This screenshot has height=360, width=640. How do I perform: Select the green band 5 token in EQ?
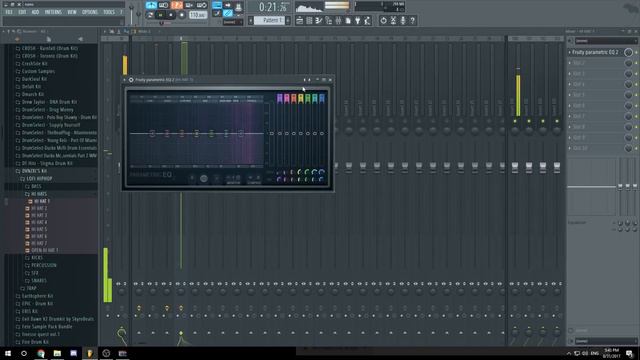point(308,98)
